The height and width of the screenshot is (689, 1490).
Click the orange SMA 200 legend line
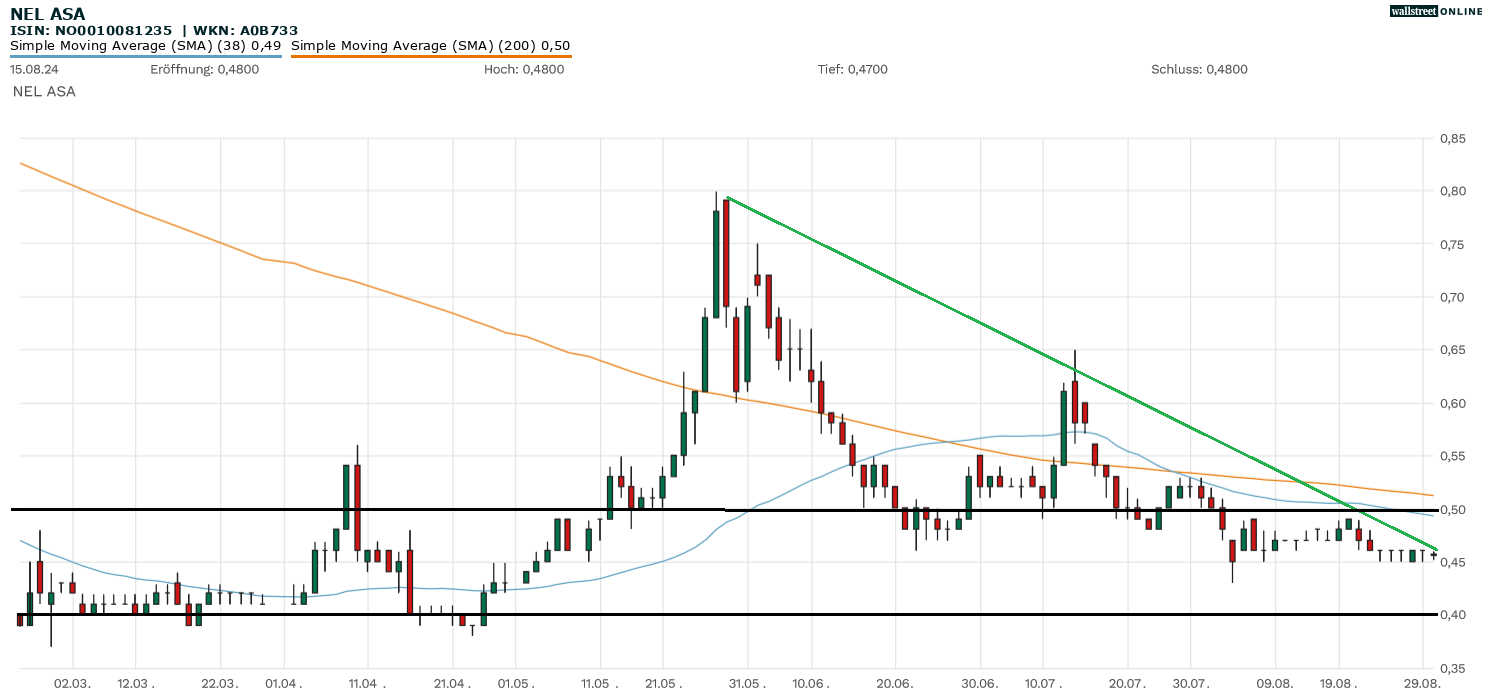point(430,56)
